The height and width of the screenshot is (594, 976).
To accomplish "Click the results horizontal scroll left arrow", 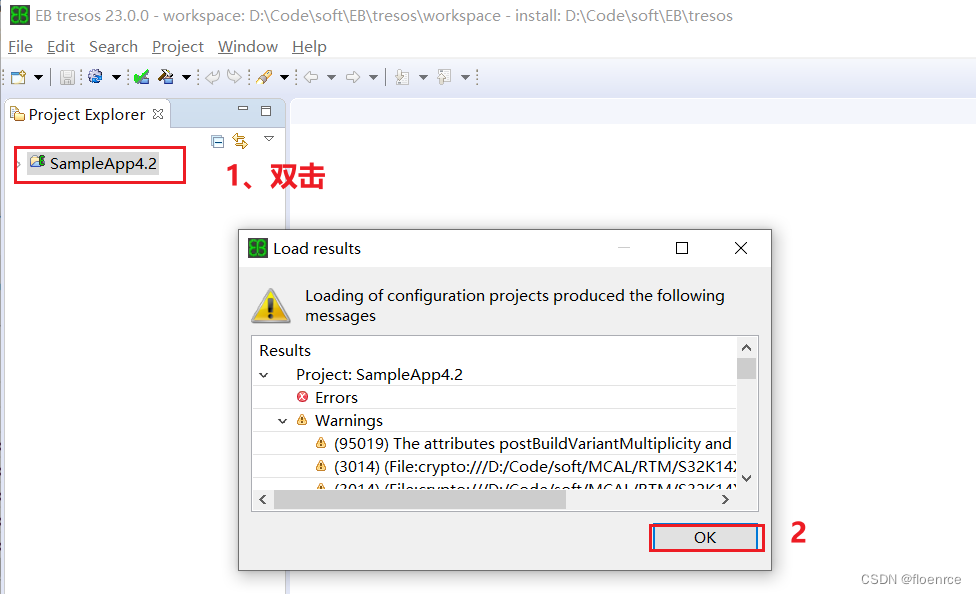I will point(263,499).
